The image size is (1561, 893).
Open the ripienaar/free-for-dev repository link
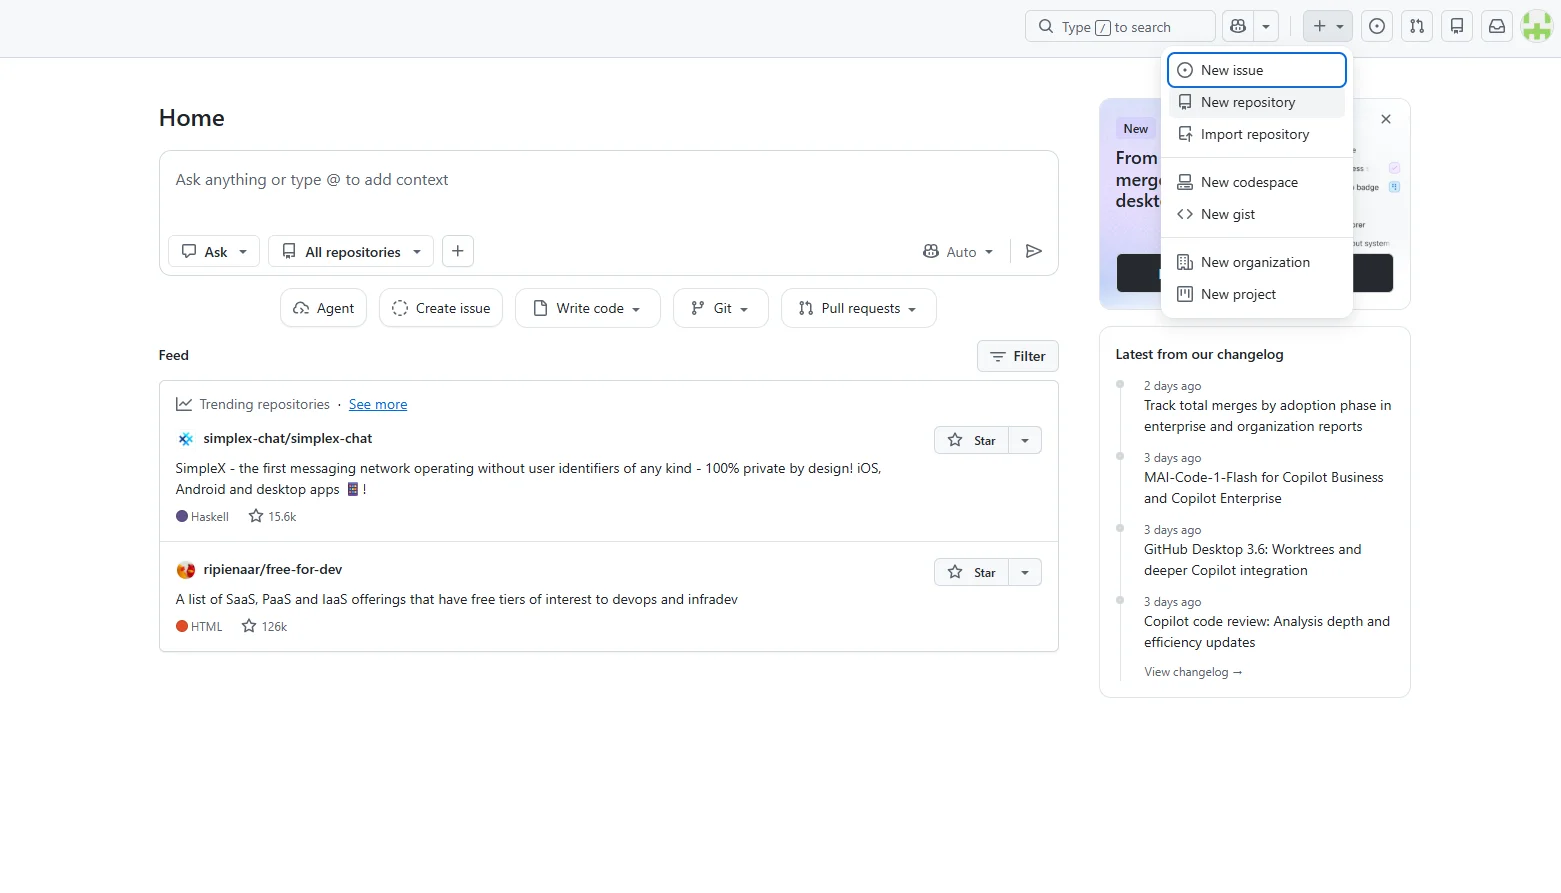pos(273,569)
